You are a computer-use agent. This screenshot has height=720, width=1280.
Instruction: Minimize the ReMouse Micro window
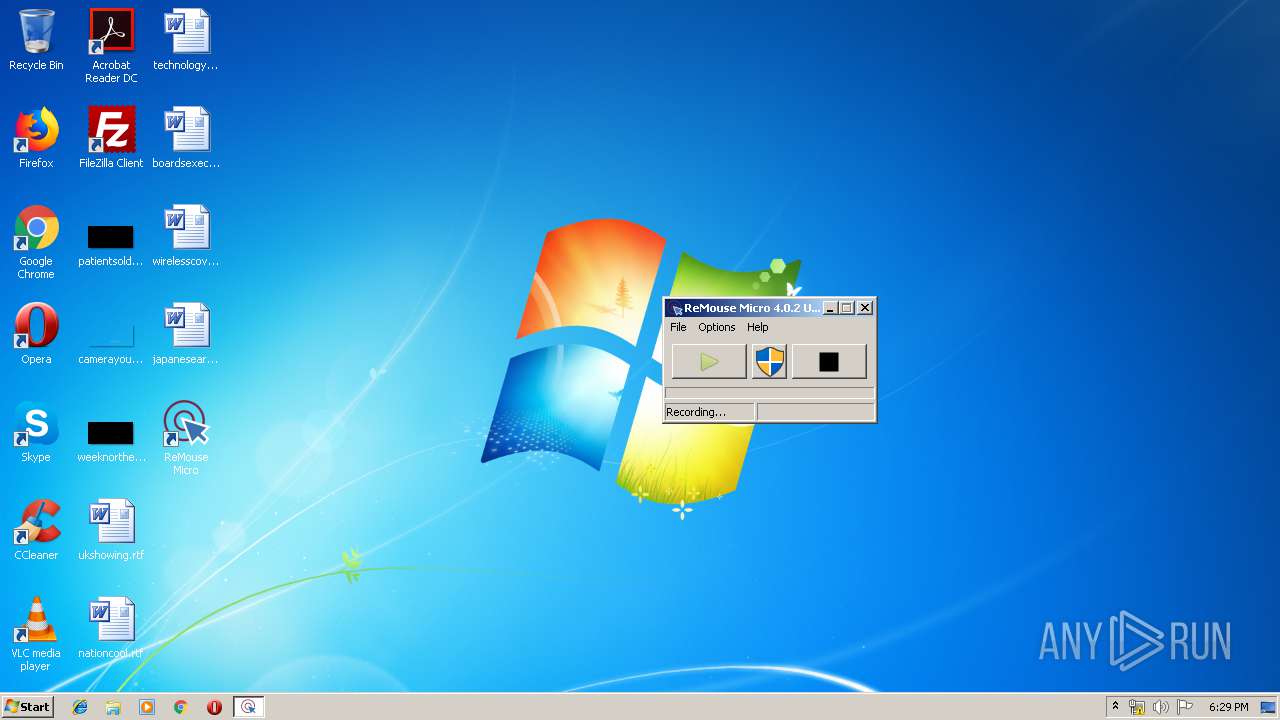[x=830, y=308]
